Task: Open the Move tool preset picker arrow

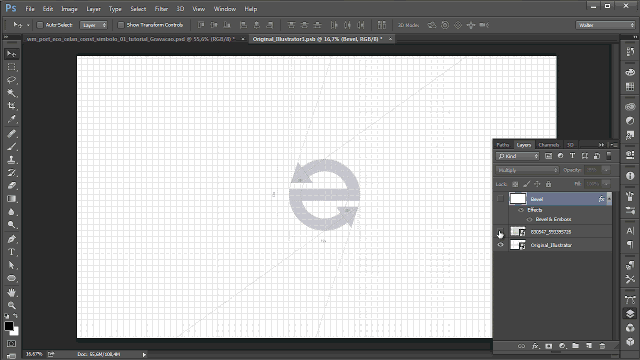Action: pyautogui.click(x=28, y=25)
